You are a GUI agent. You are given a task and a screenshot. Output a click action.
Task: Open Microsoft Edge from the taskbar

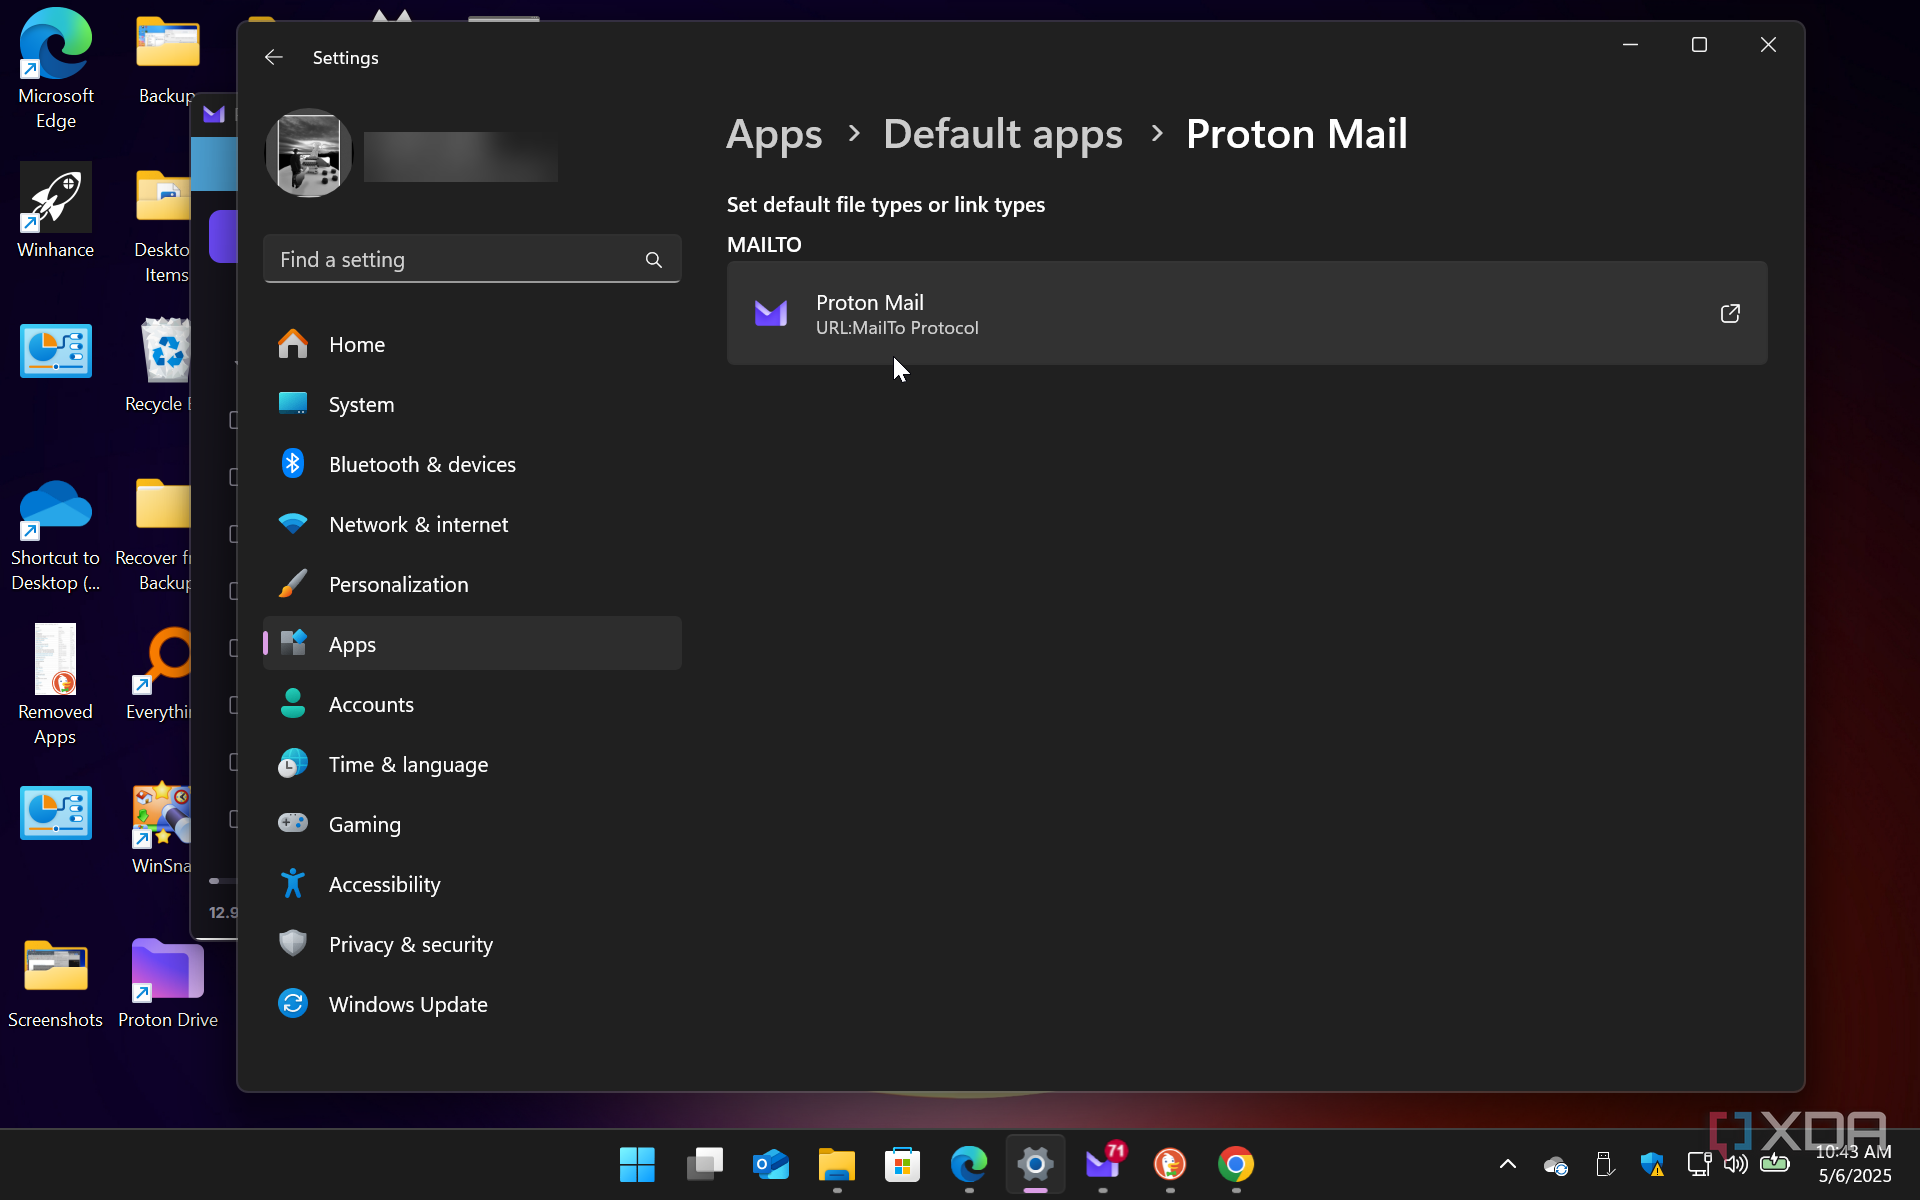pyautogui.click(x=969, y=1164)
